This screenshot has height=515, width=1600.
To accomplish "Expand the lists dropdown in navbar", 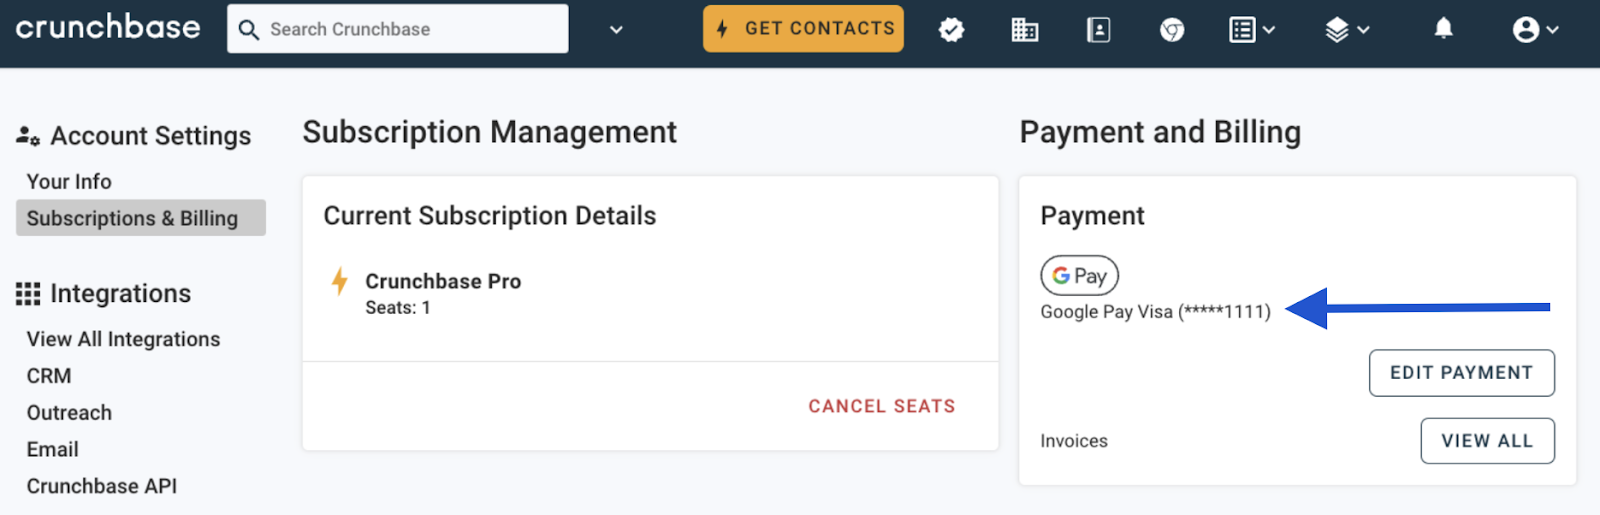I will [x=1251, y=30].
